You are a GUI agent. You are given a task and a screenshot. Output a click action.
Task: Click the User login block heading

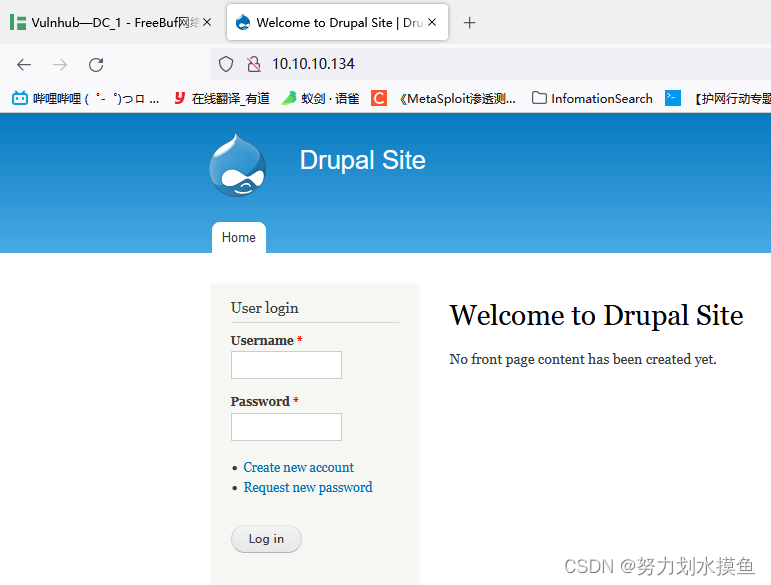(x=265, y=308)
